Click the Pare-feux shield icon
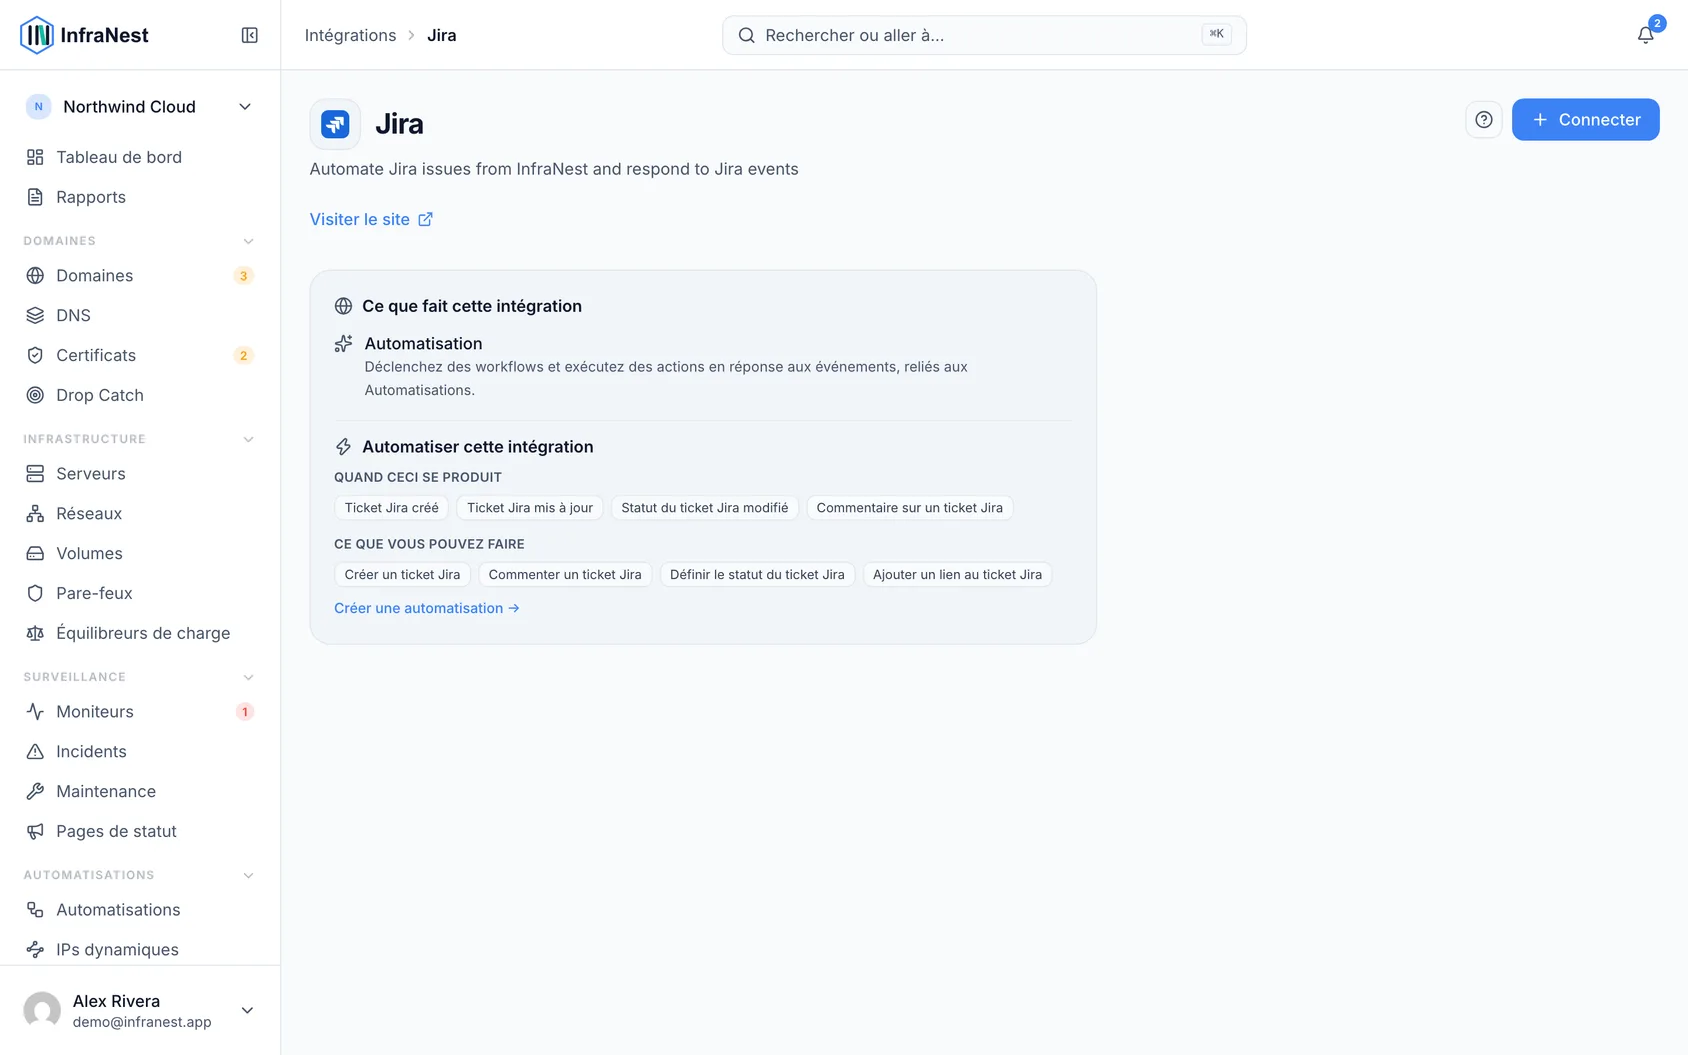 click(x=35, y=593)
